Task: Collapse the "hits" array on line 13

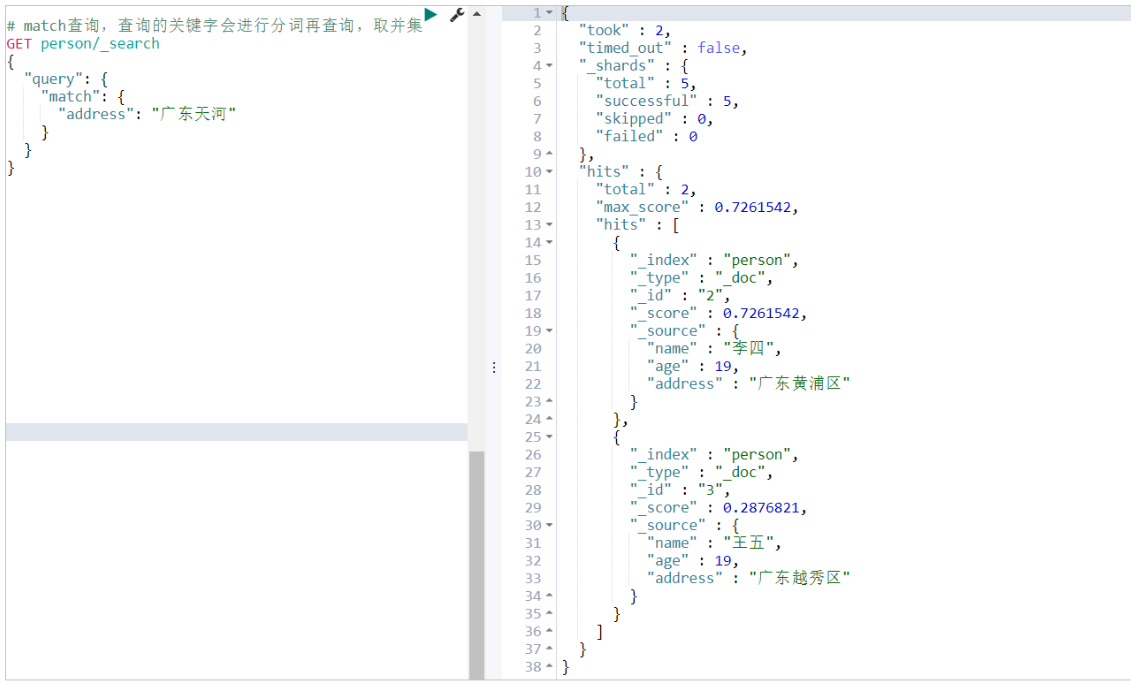Action: [549, 225]
